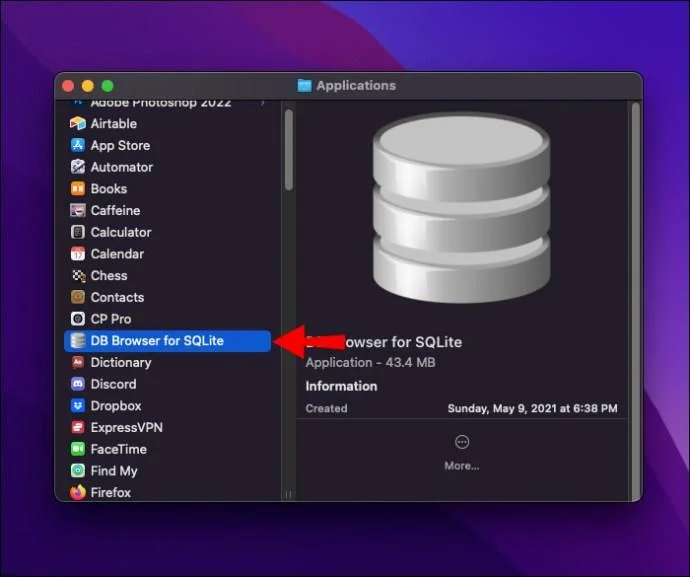Image resolution: width=690 pixels, height=577 pixels.
Task: Click the FaceTime app icon
Action: pos(78,449)
